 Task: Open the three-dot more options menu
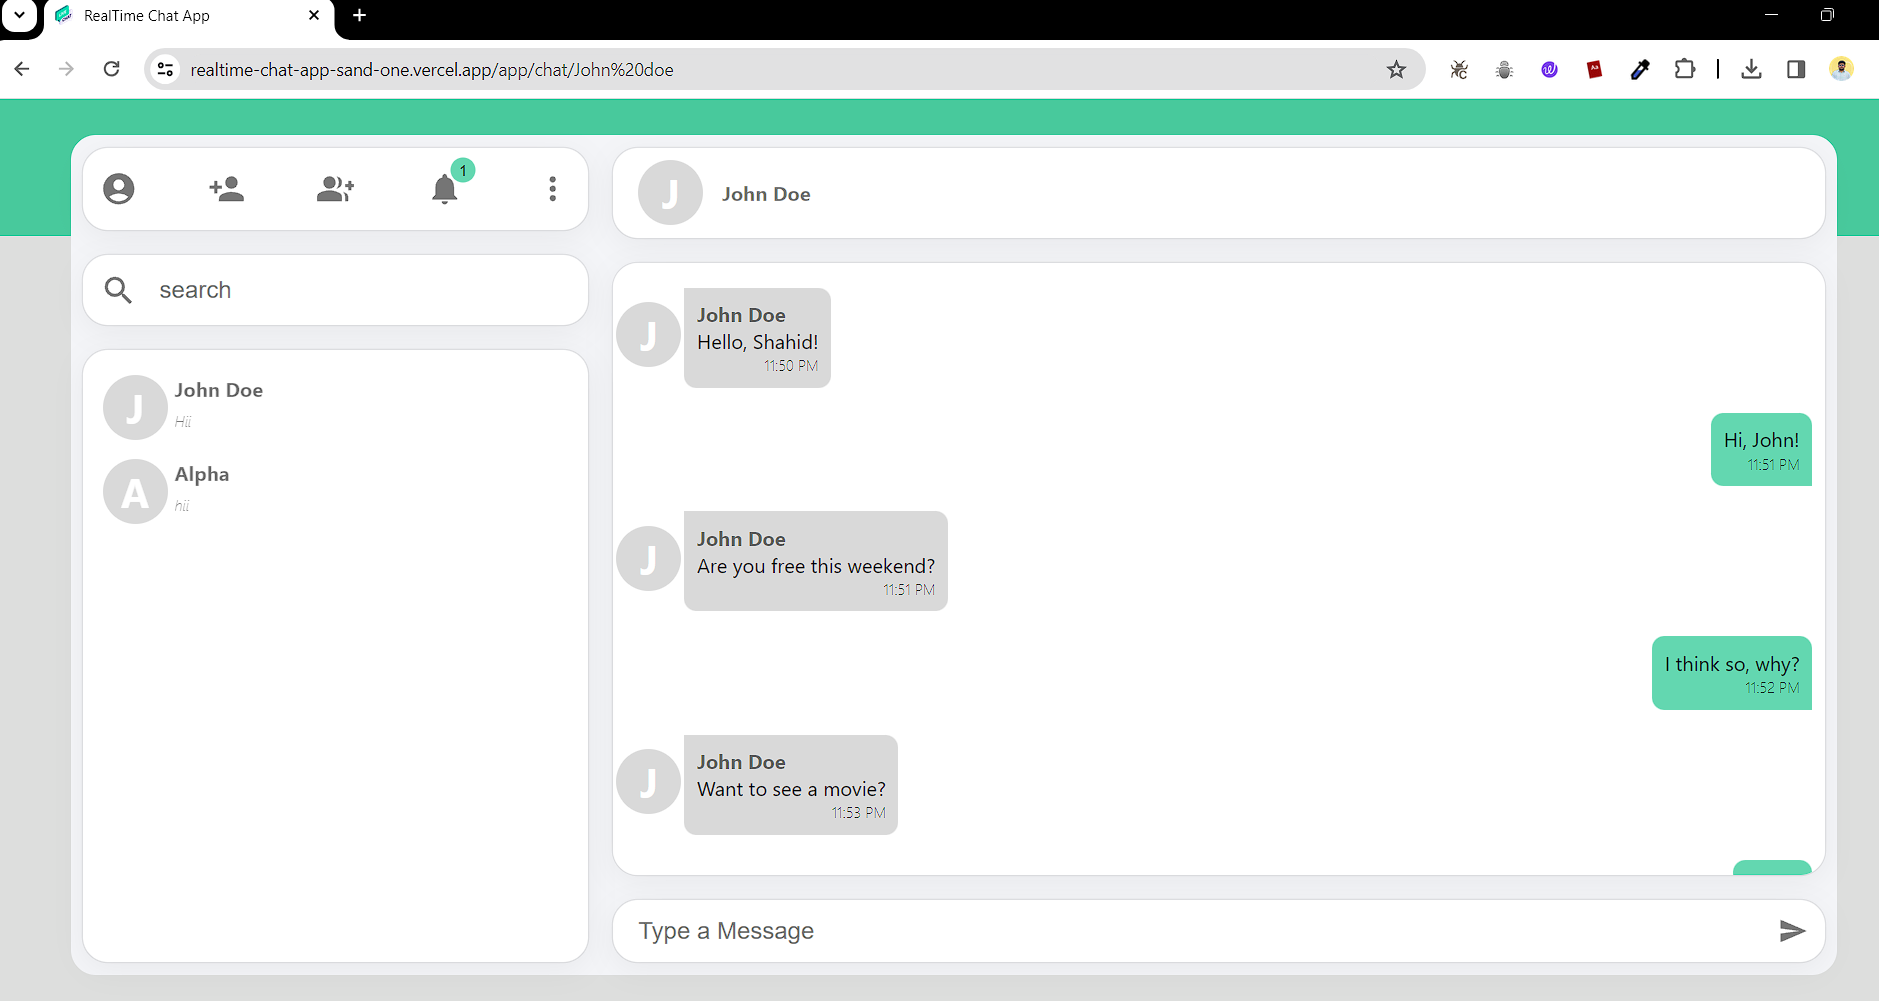coord(552,189)
